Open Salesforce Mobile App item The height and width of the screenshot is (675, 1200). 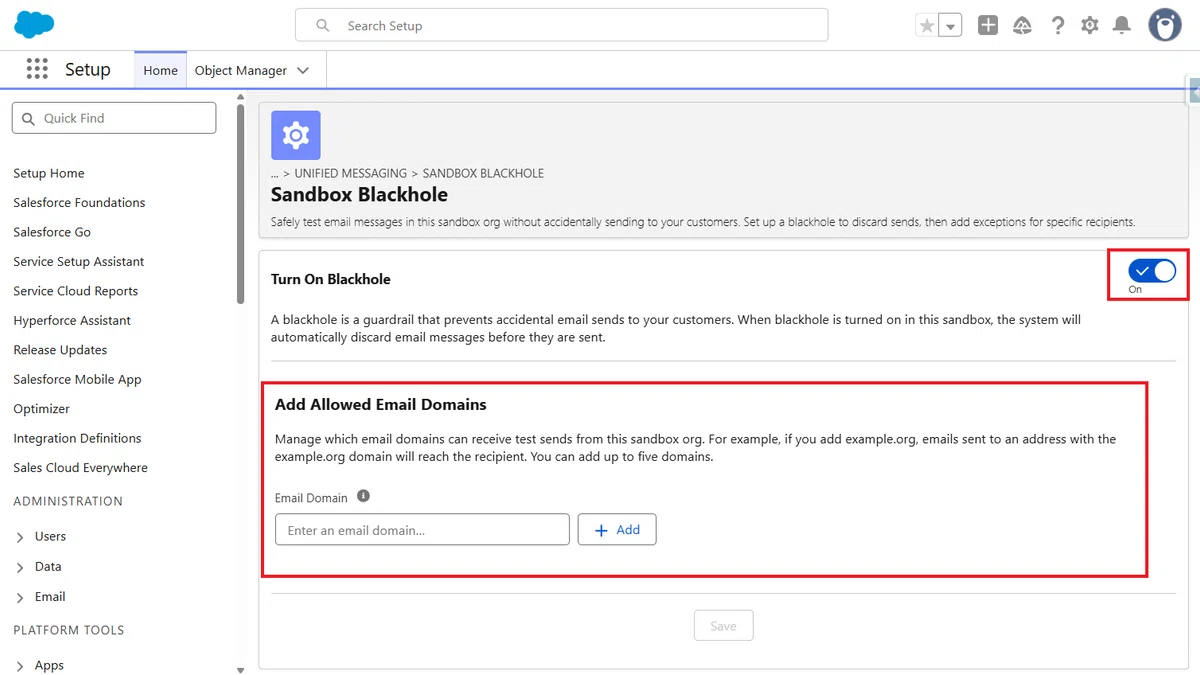pos(77,379)
